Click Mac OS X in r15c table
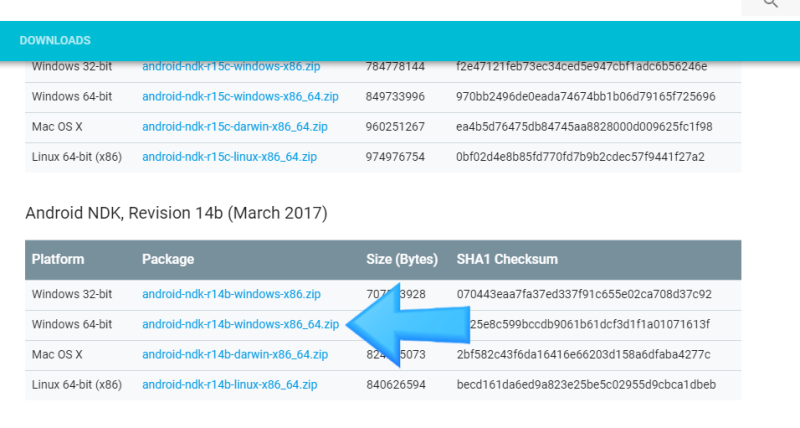The image size is (800, 428). 57,127
